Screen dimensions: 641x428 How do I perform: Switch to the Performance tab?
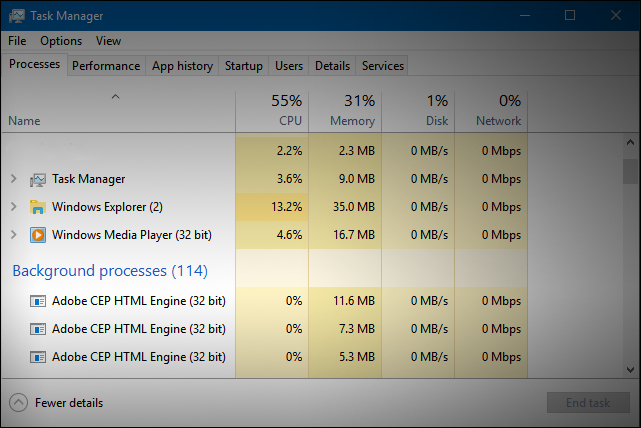pyautogui.click(x=106, y=66)
